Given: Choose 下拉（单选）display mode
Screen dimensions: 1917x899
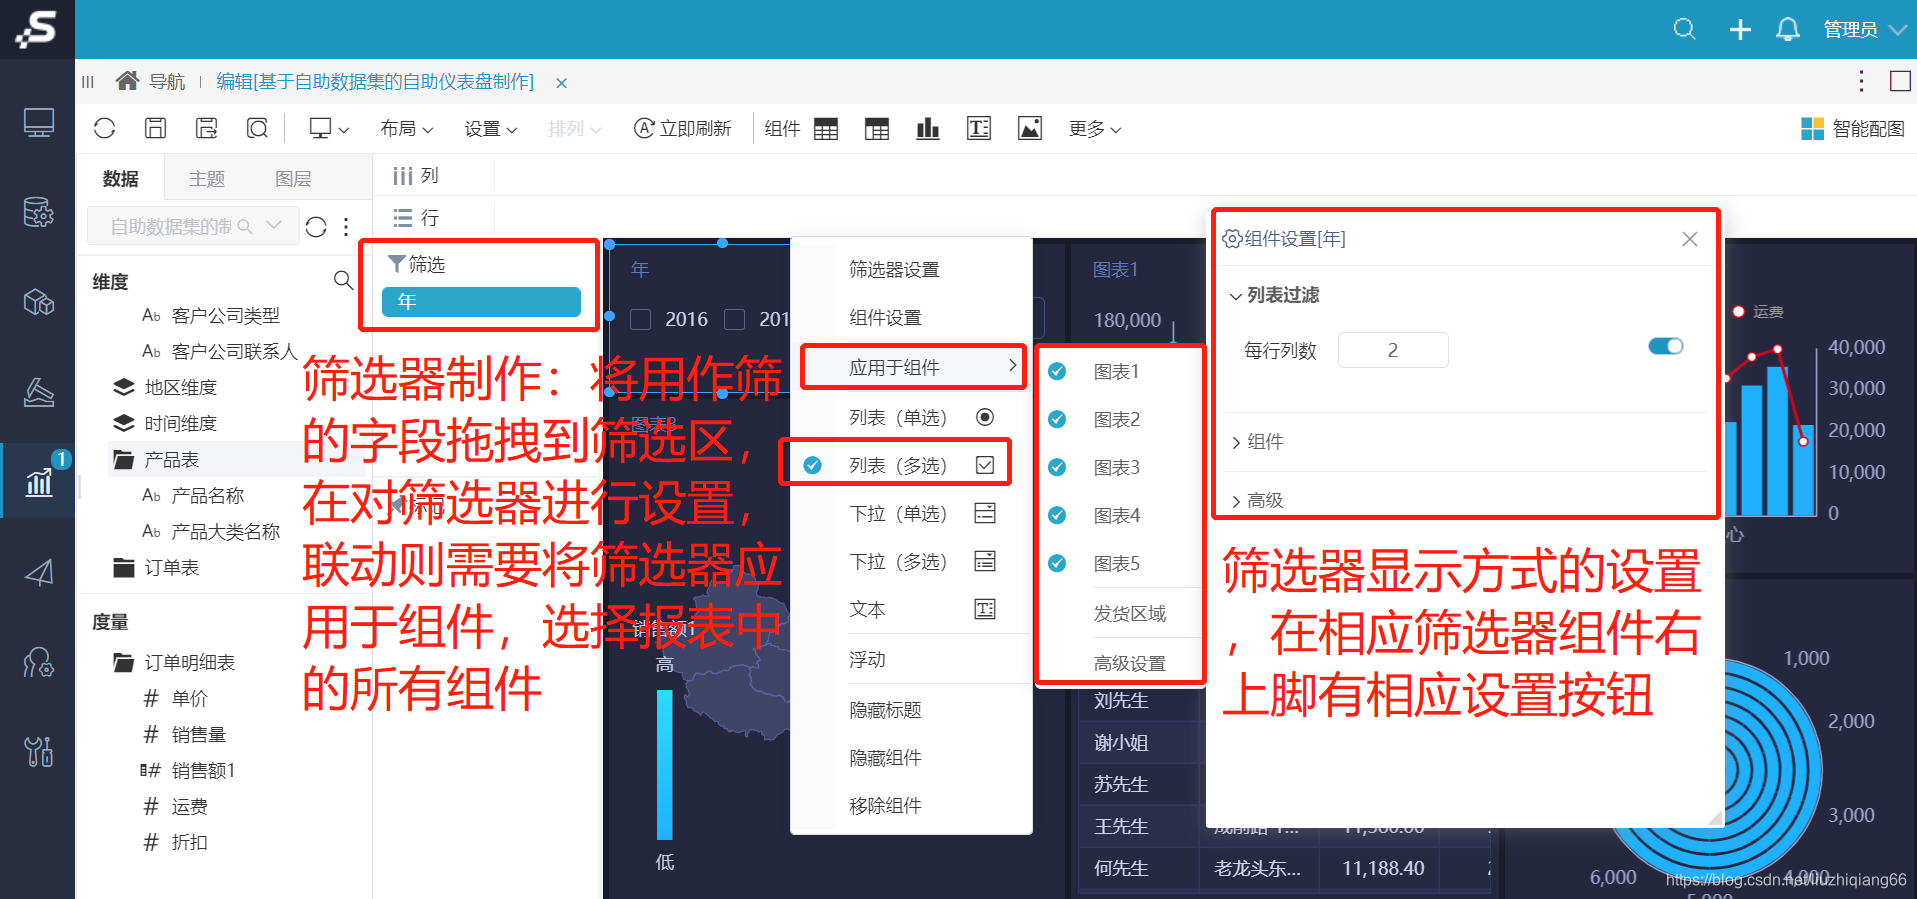Looking at the screenshot, I should point(920,513).
